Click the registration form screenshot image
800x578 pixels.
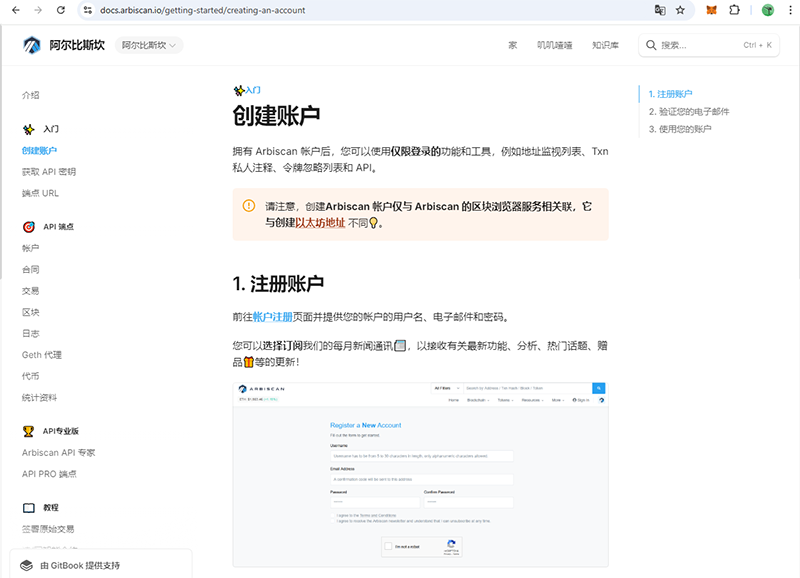(x=420, y=473)
